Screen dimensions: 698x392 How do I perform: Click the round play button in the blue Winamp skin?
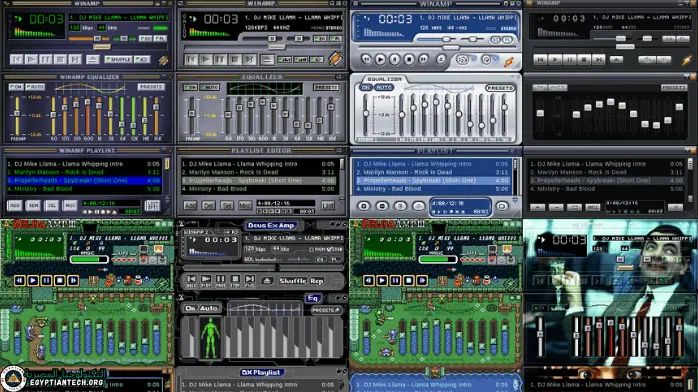[380, 59]
